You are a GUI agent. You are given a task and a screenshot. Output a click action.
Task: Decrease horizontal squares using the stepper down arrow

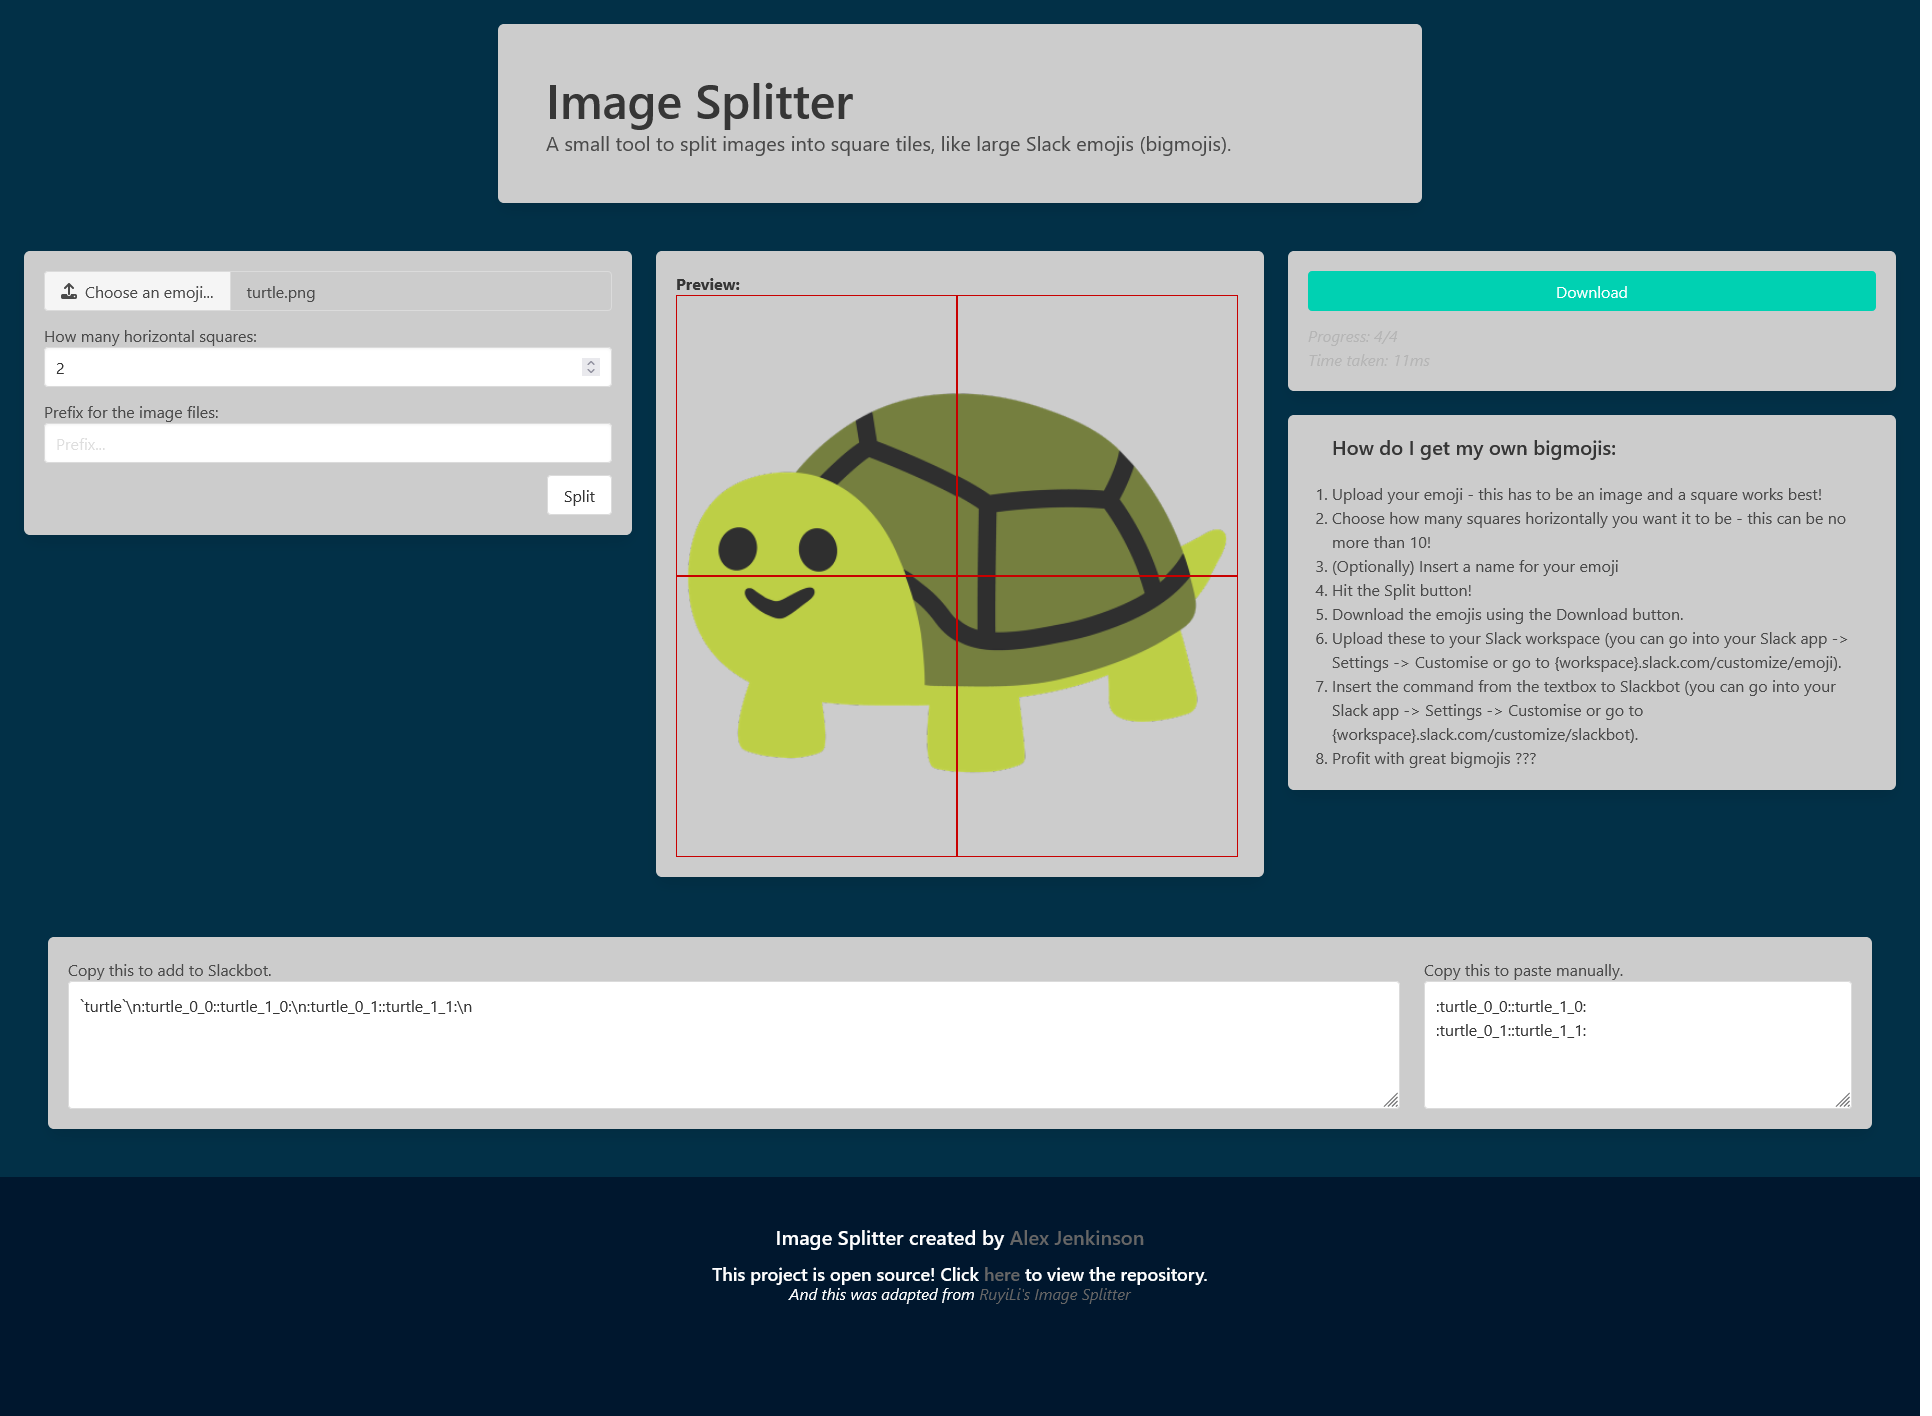(x=592, y=372)
